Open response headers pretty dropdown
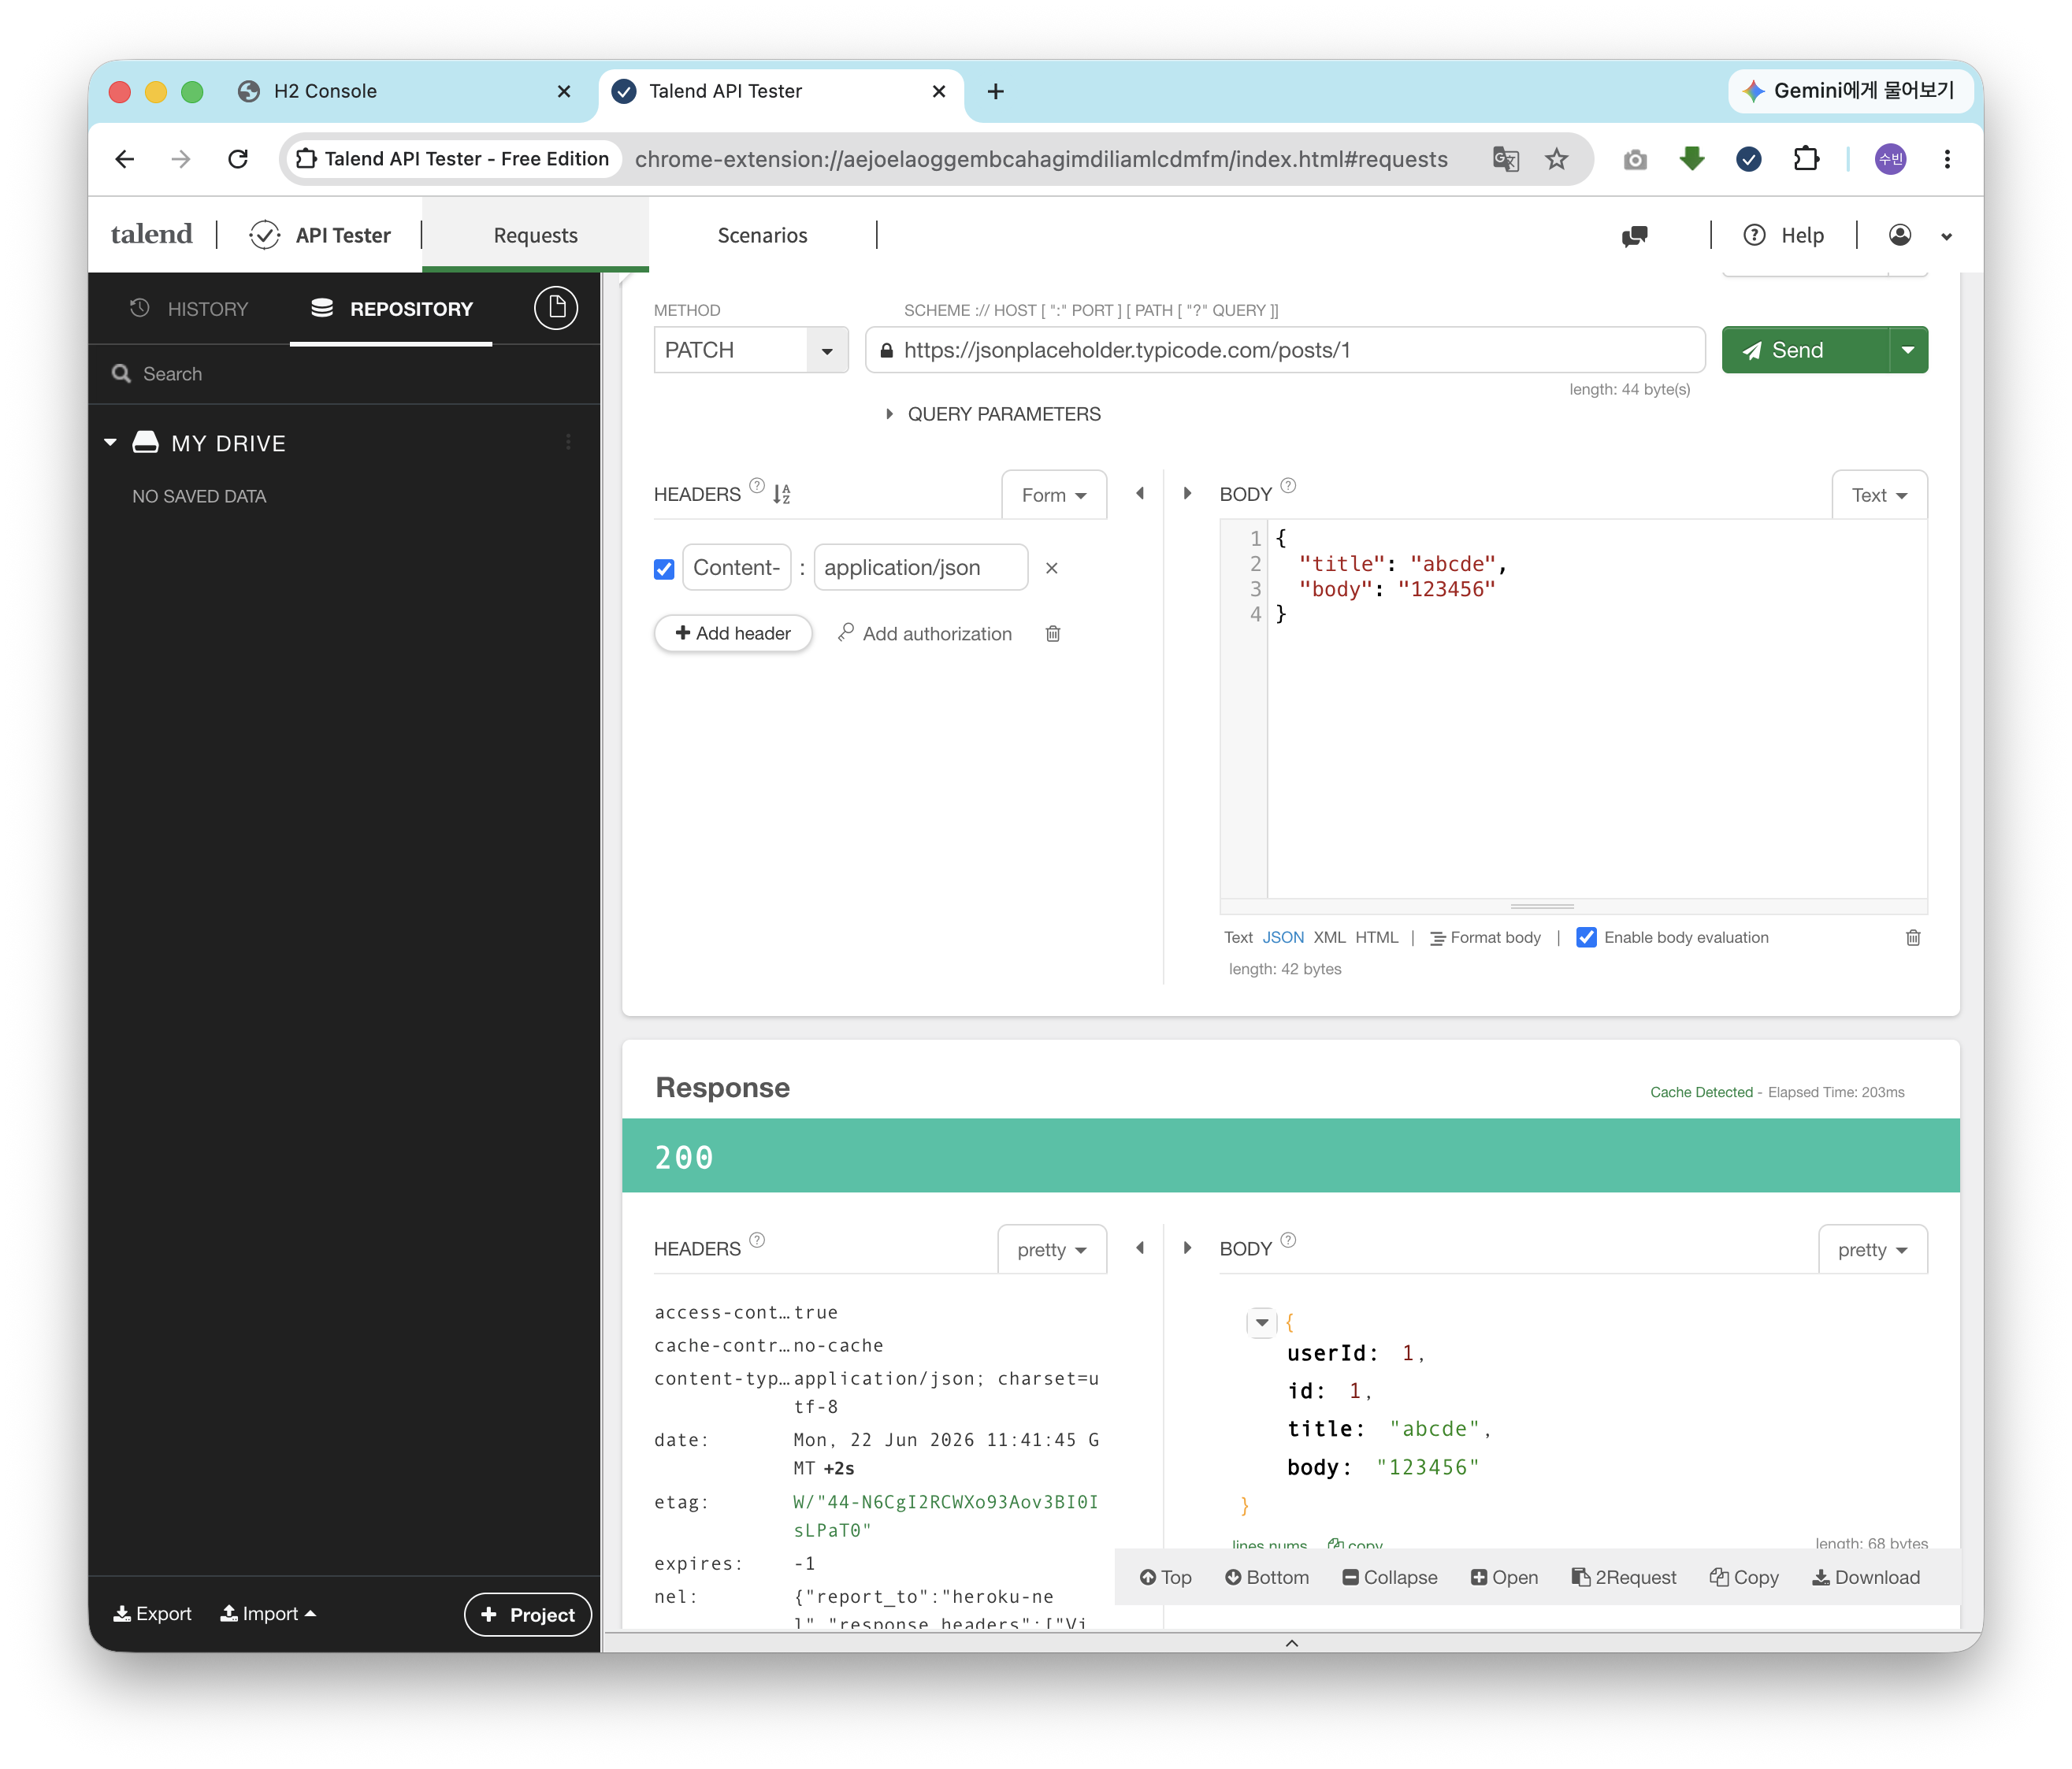The height and width of the screenshot is (1769, 2072). pyautogui.click(x=1052, y=1250)
